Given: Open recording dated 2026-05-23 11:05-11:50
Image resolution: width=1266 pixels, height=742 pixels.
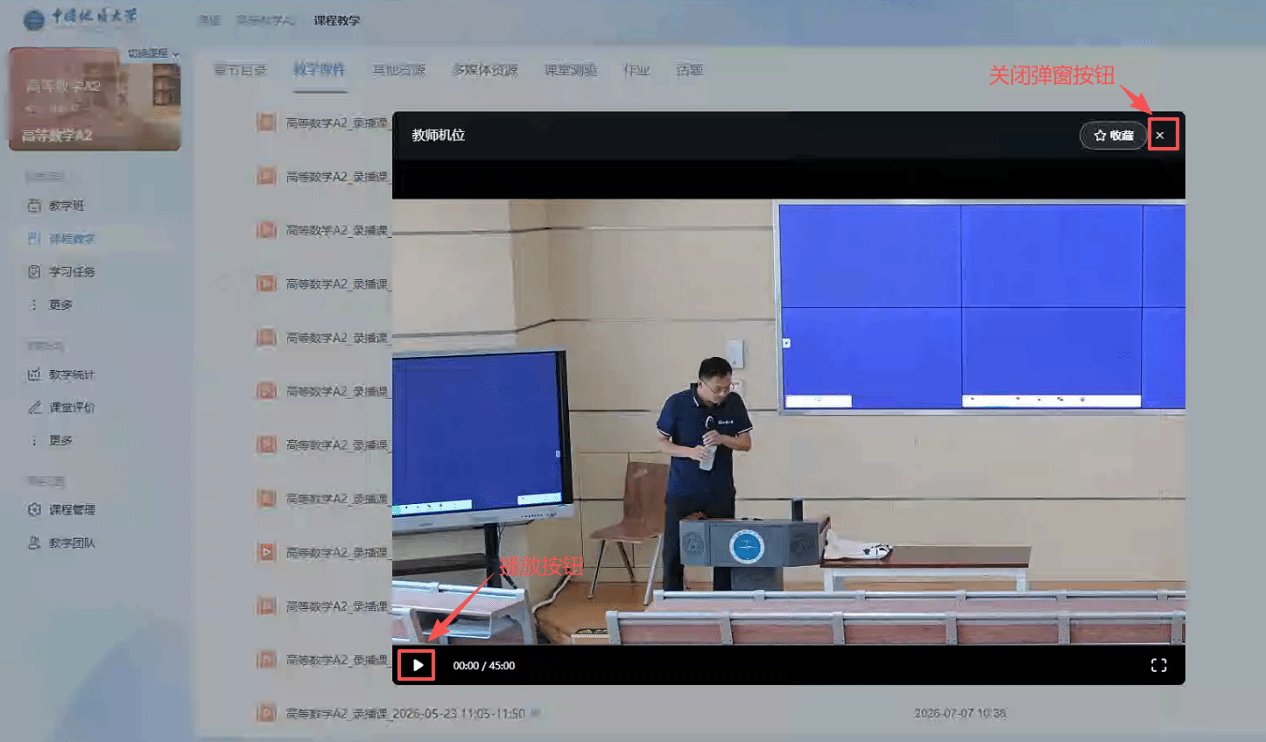Looking at the screenshot, I should [405, 714].
